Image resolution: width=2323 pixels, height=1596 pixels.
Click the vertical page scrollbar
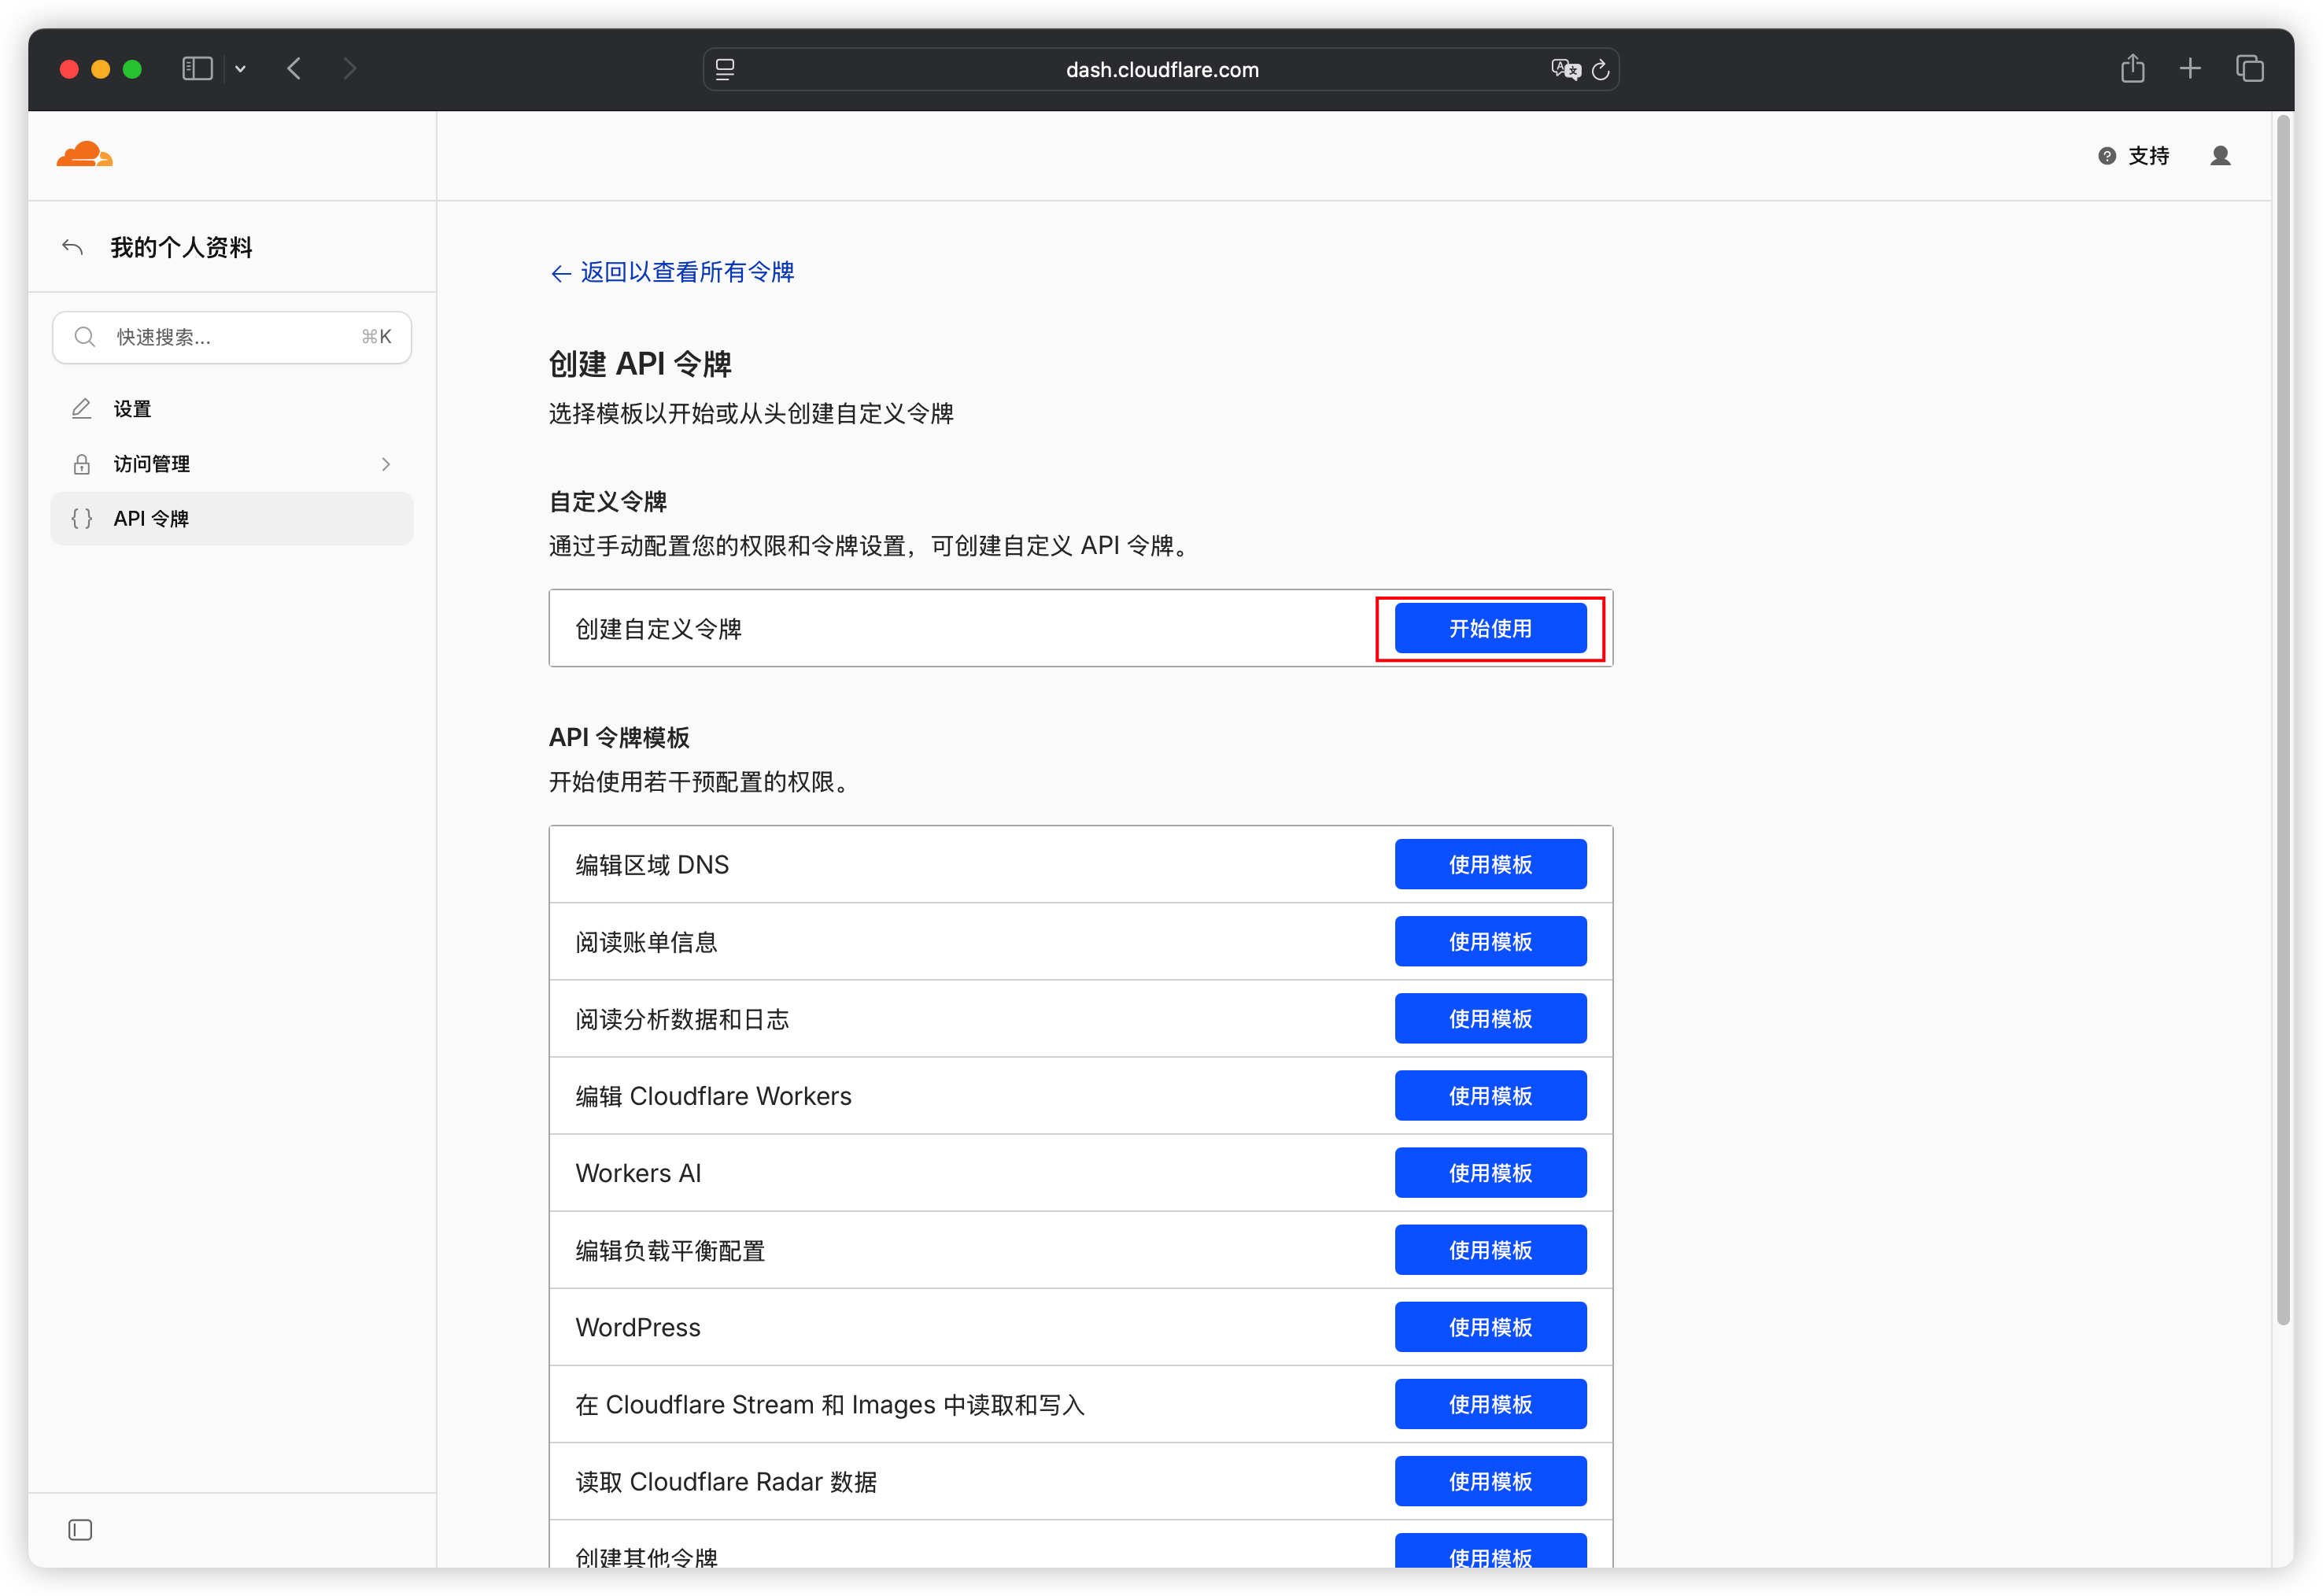tap(2282, 720)
